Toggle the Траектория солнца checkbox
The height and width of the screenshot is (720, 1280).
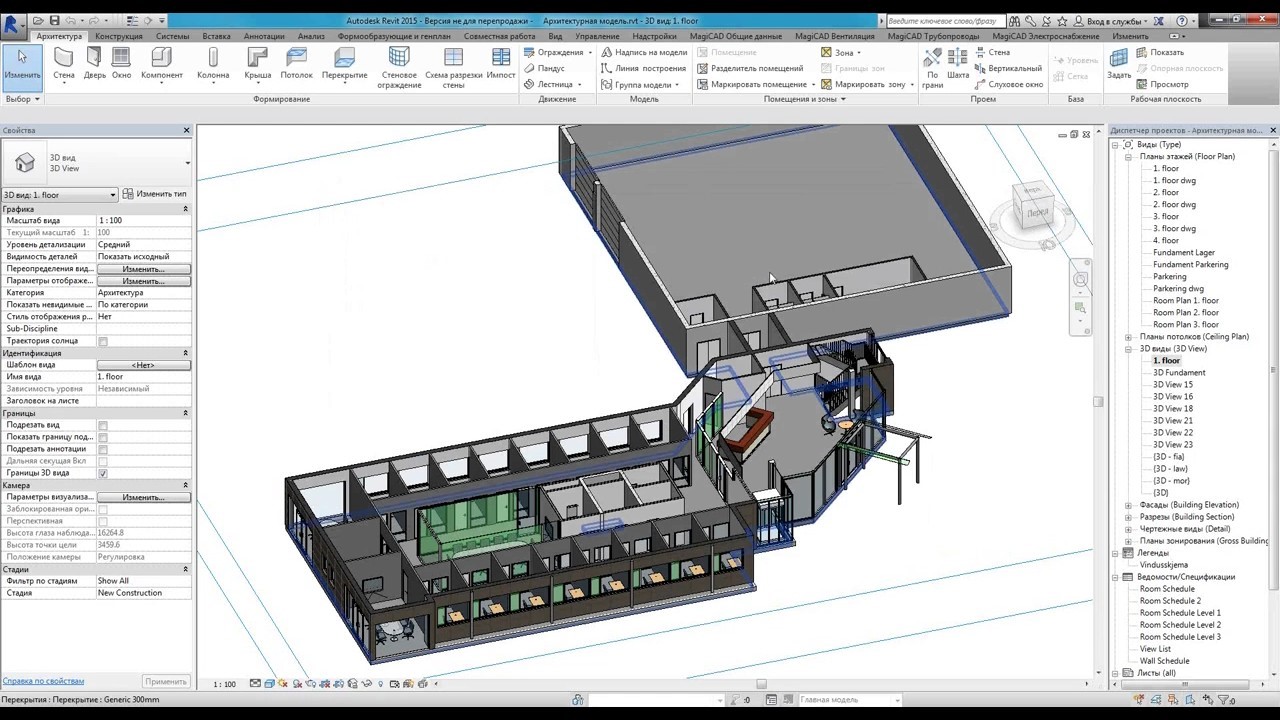103,341
